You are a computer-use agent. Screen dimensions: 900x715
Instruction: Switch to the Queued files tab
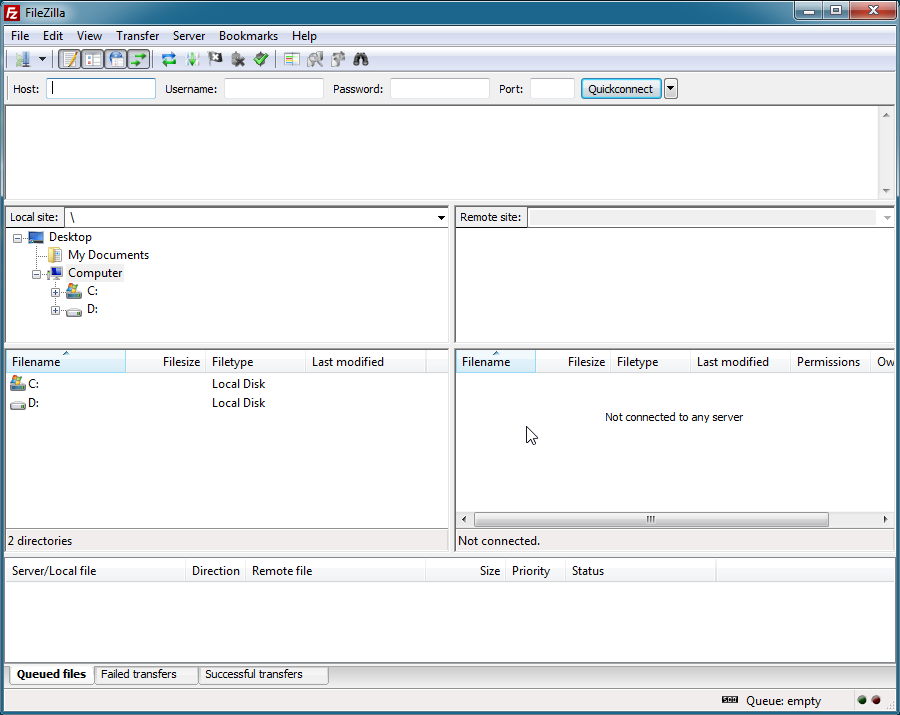coord(51,674)
